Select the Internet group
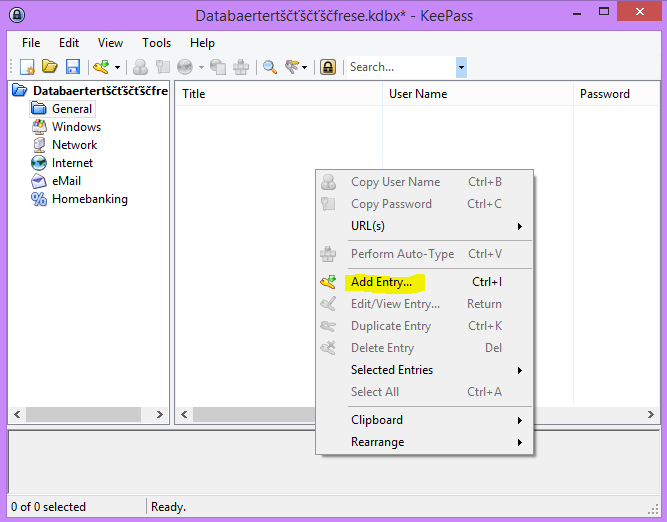Viewport: 667px width, 522px height. point(72,163)
